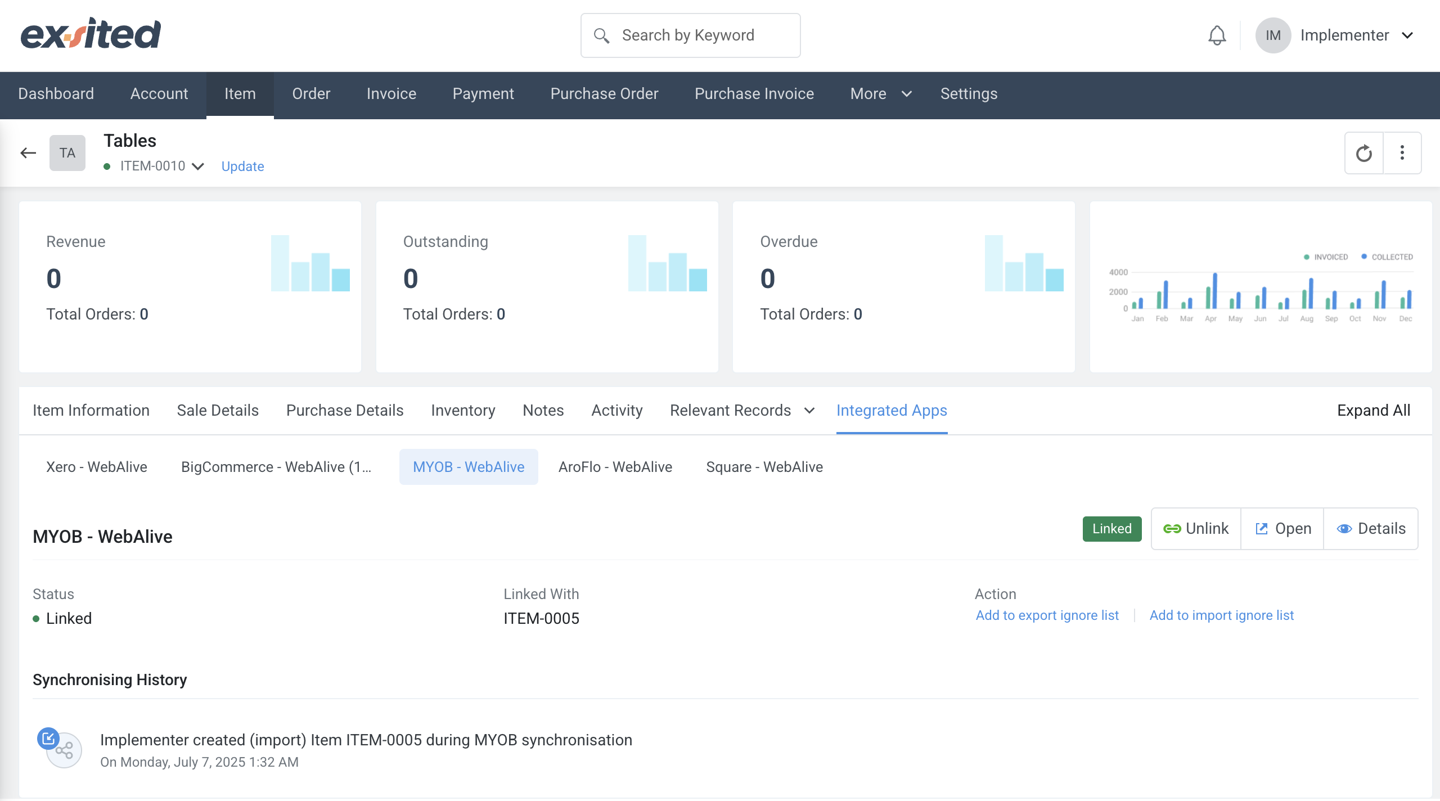Viewport: 1440px width, 801px height.
Task: View MYOB integration Details
Action: click(1371, 529)
